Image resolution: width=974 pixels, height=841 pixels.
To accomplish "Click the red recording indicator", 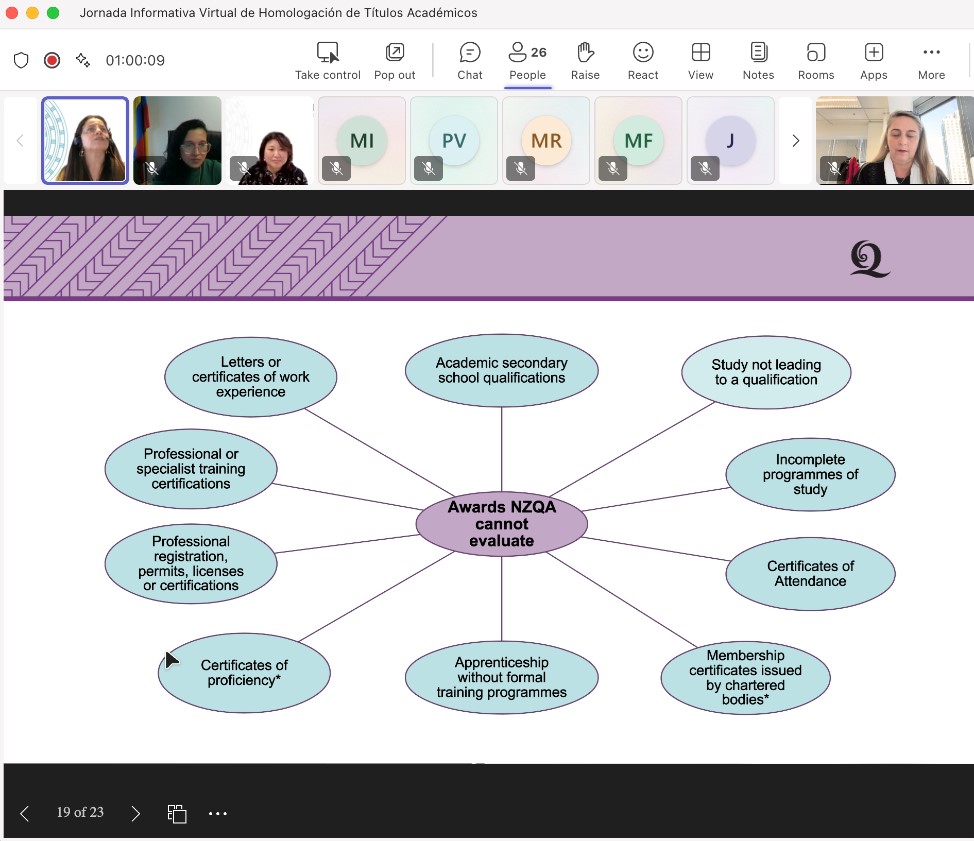I will [52, 60].
